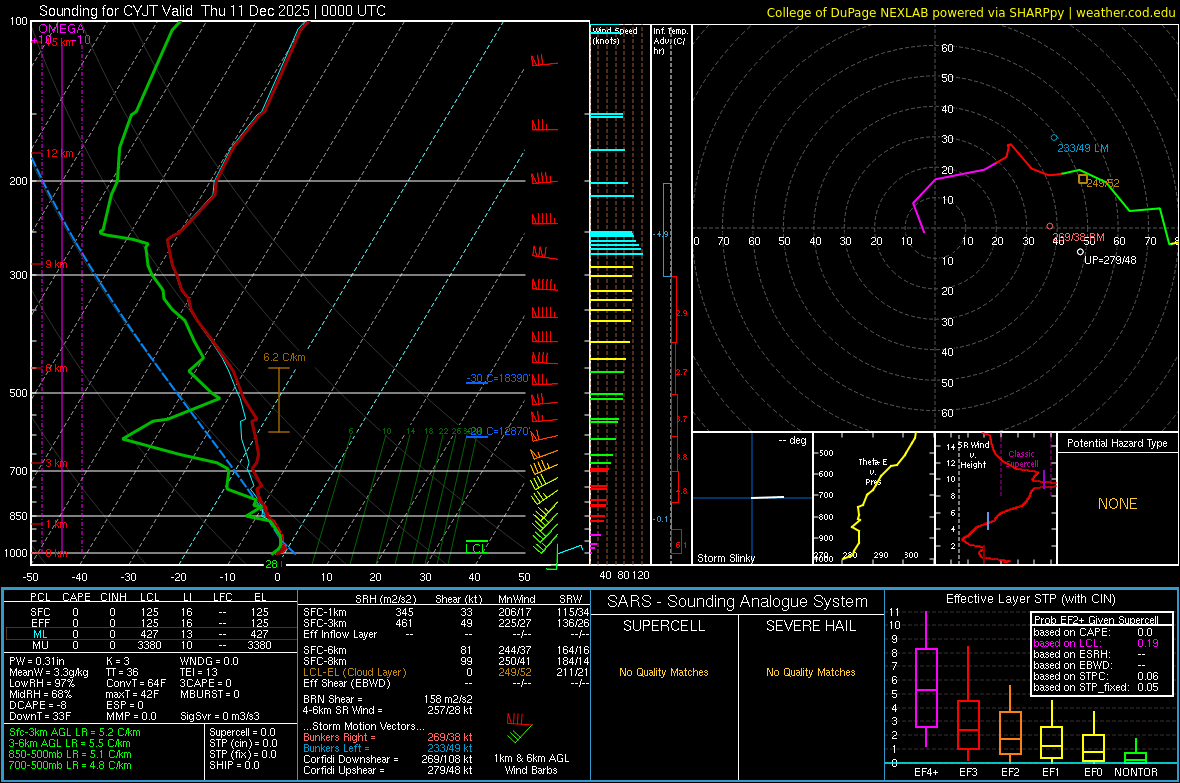
Task: Click the orange 6.2 C/km lapse rate bracket label
Action: coord(284,358)
